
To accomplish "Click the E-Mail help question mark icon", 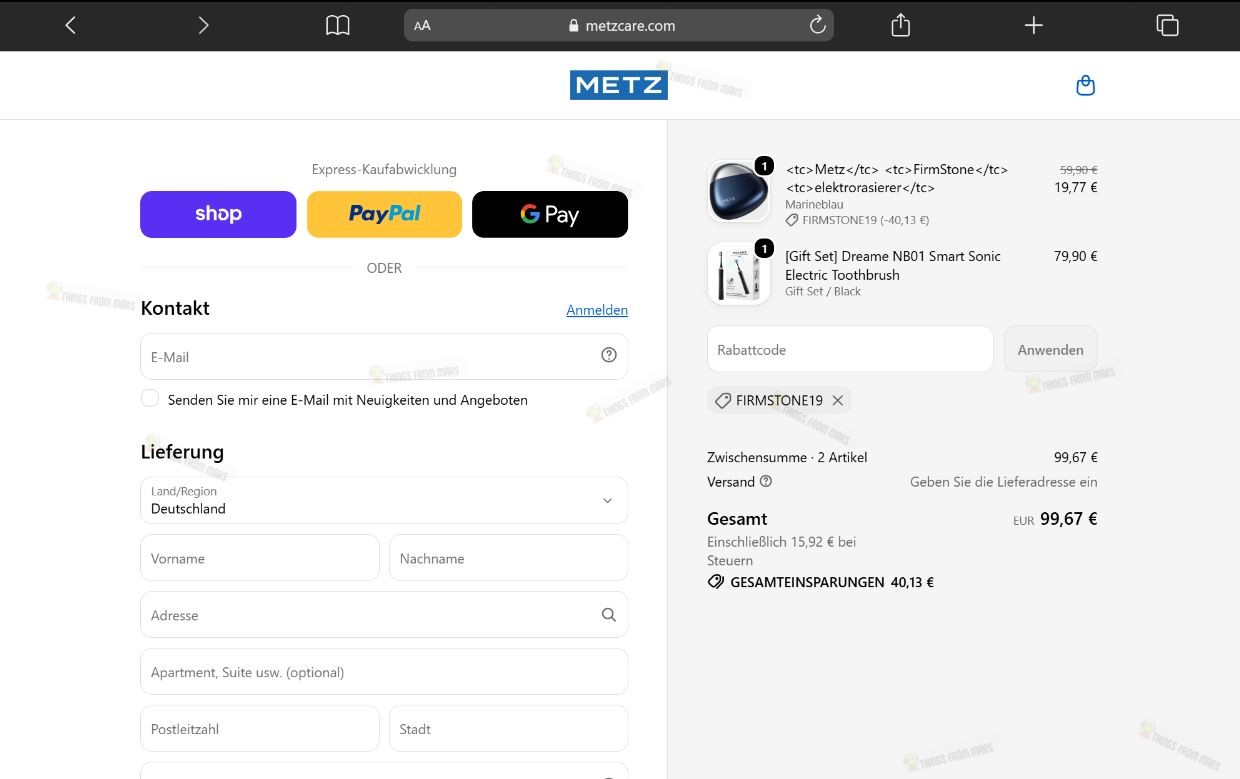I will click(609, 355).
